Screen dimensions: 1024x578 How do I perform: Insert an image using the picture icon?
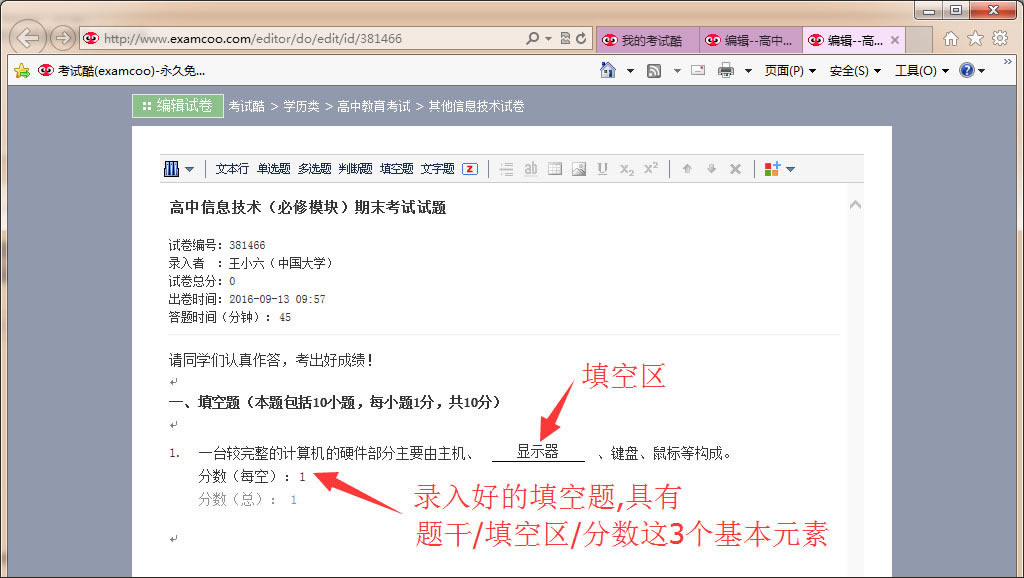pos(578,168)
